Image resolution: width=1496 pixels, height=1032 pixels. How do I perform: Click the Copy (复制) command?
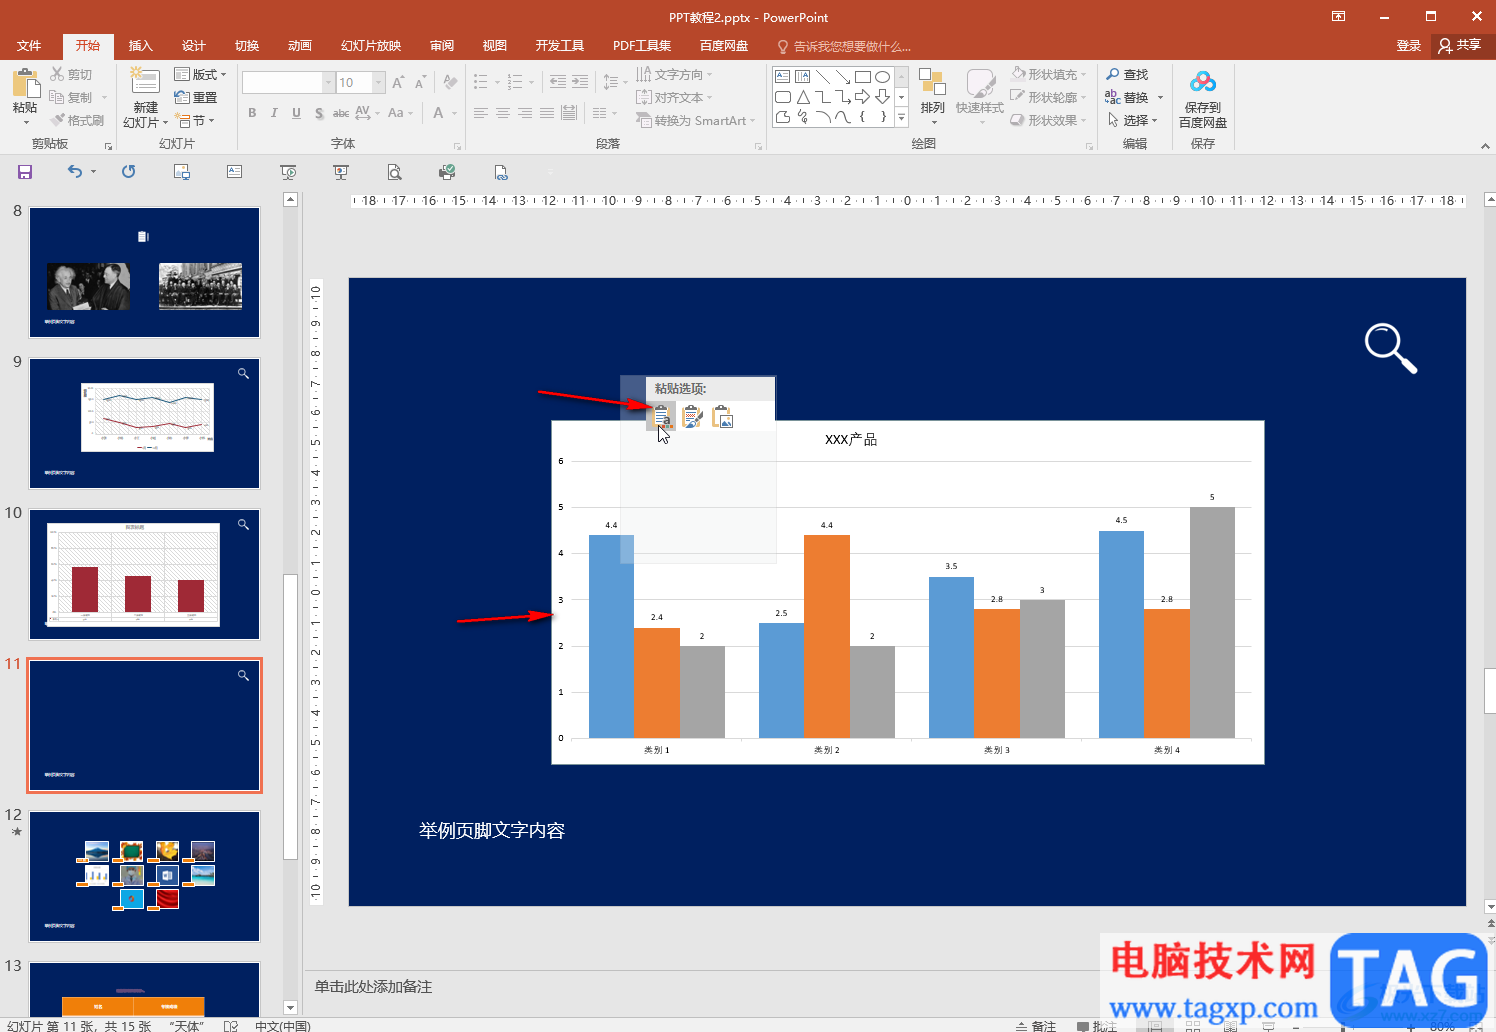pos(71,98)
